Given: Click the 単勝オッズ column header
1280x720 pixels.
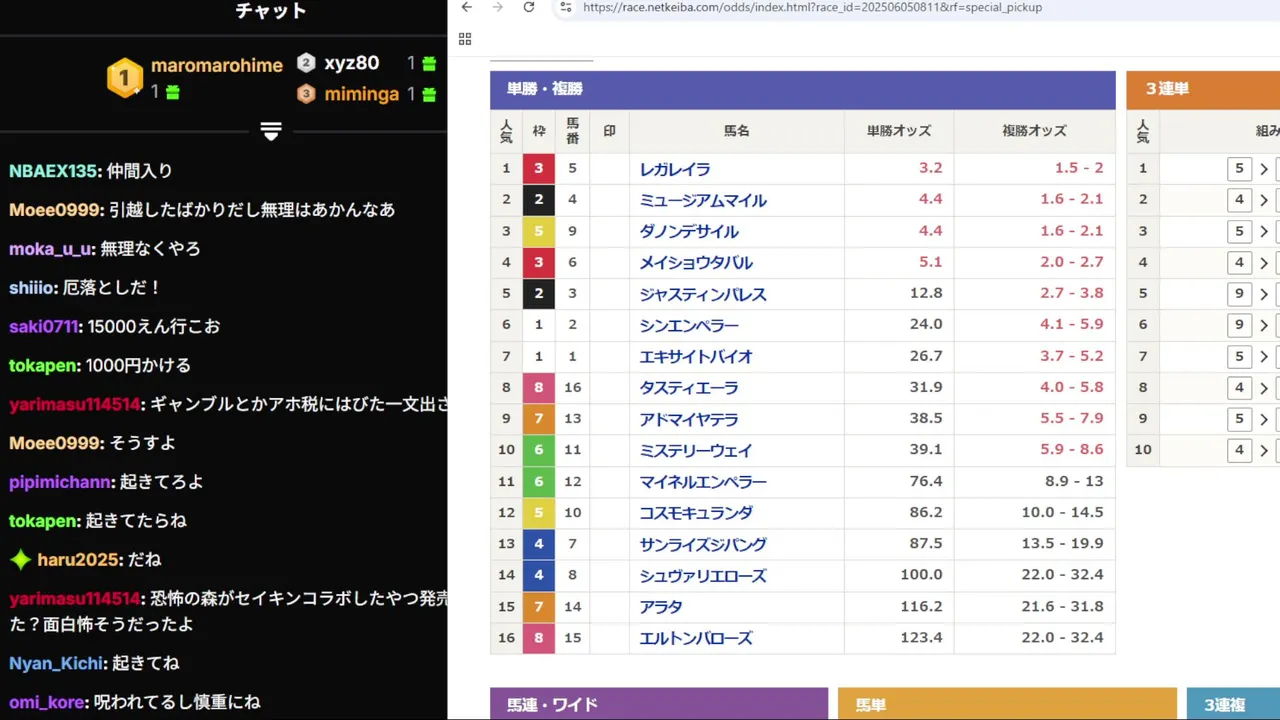Looking at the screenshot, I should [899, 131].
